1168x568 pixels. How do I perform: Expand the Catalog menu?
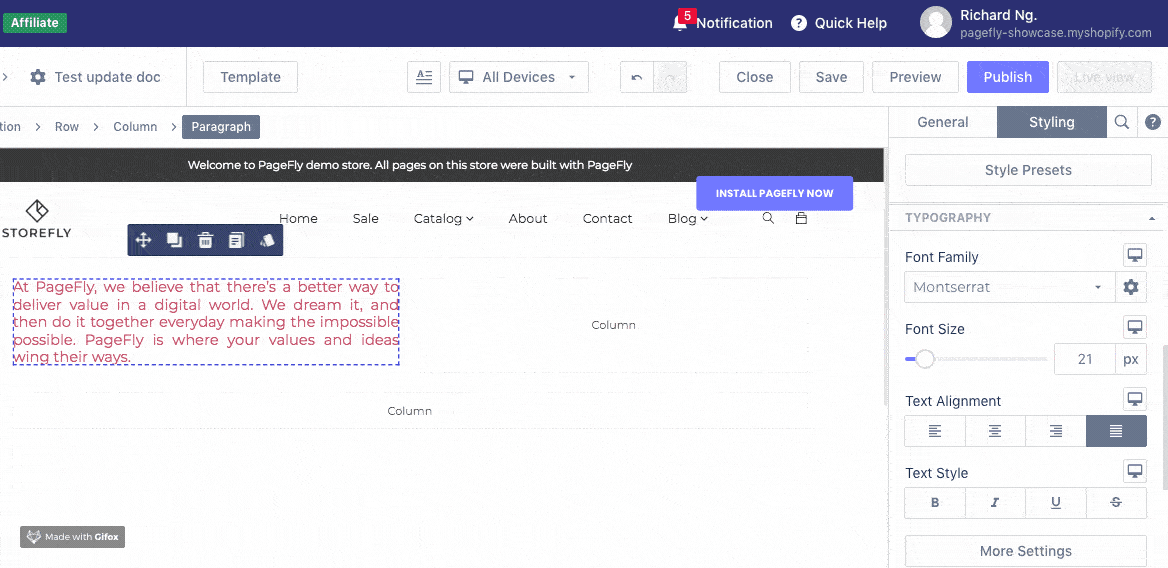(x=444, y=218)
